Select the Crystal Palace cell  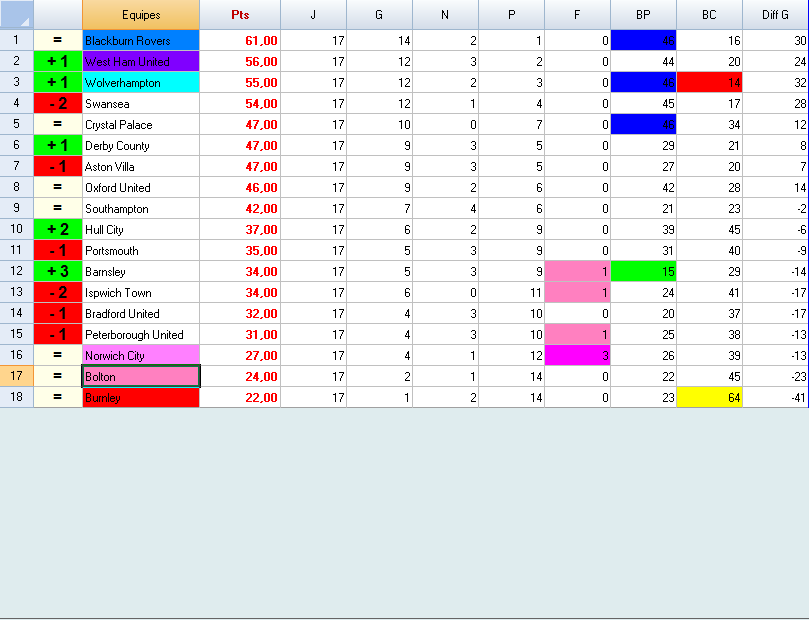tap(141, 124)
